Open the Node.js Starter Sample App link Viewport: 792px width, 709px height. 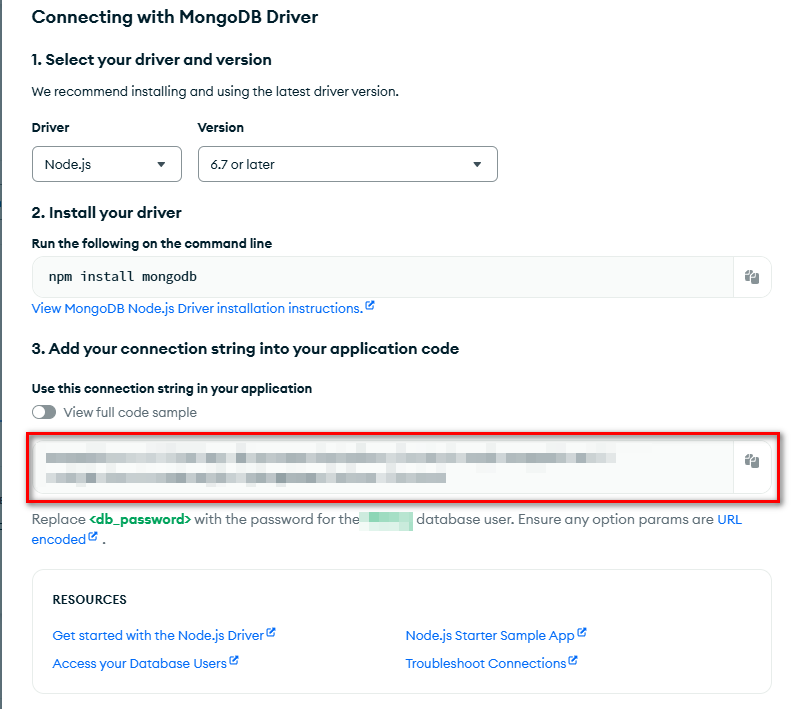click(489, 635)
